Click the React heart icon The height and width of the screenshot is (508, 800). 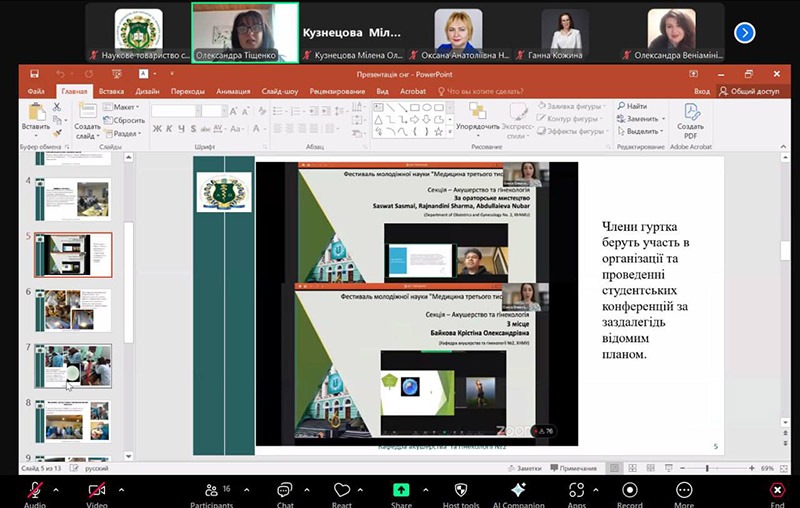tap(342, 490)
